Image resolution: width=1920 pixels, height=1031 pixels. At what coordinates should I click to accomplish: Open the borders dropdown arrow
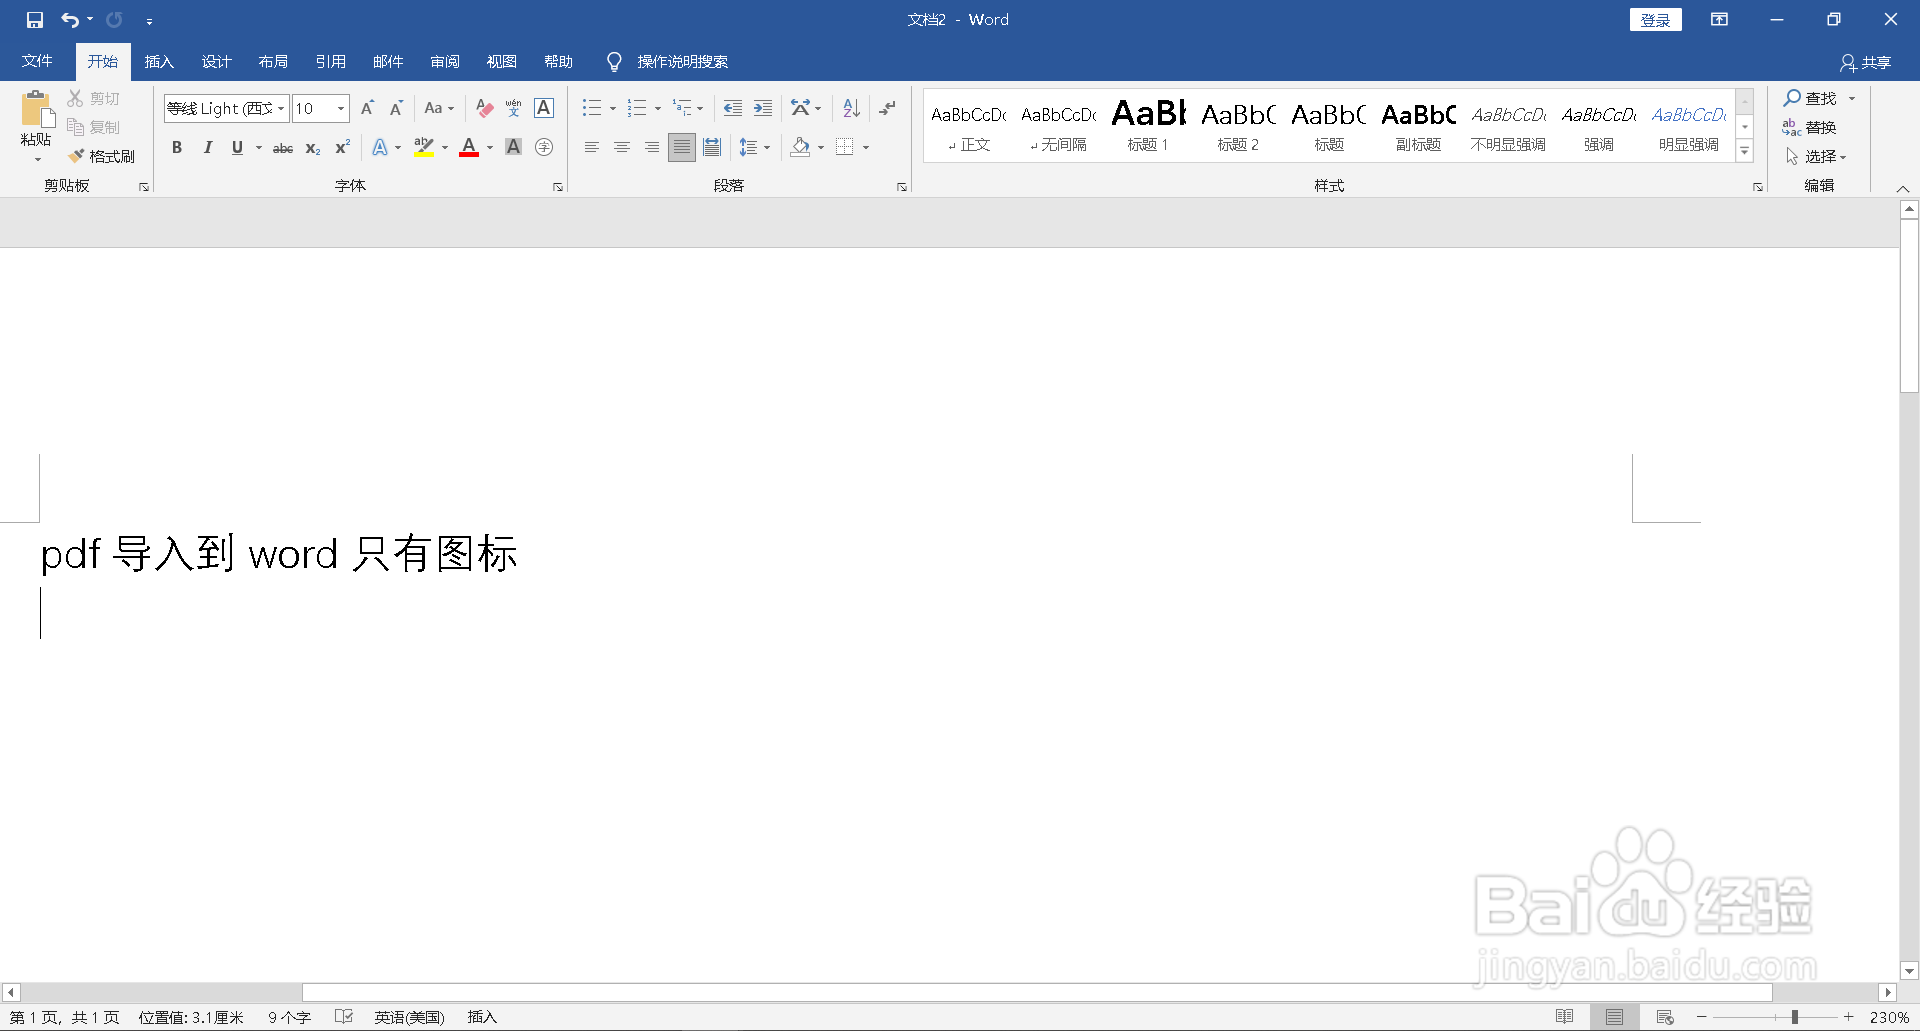[866, 147]
